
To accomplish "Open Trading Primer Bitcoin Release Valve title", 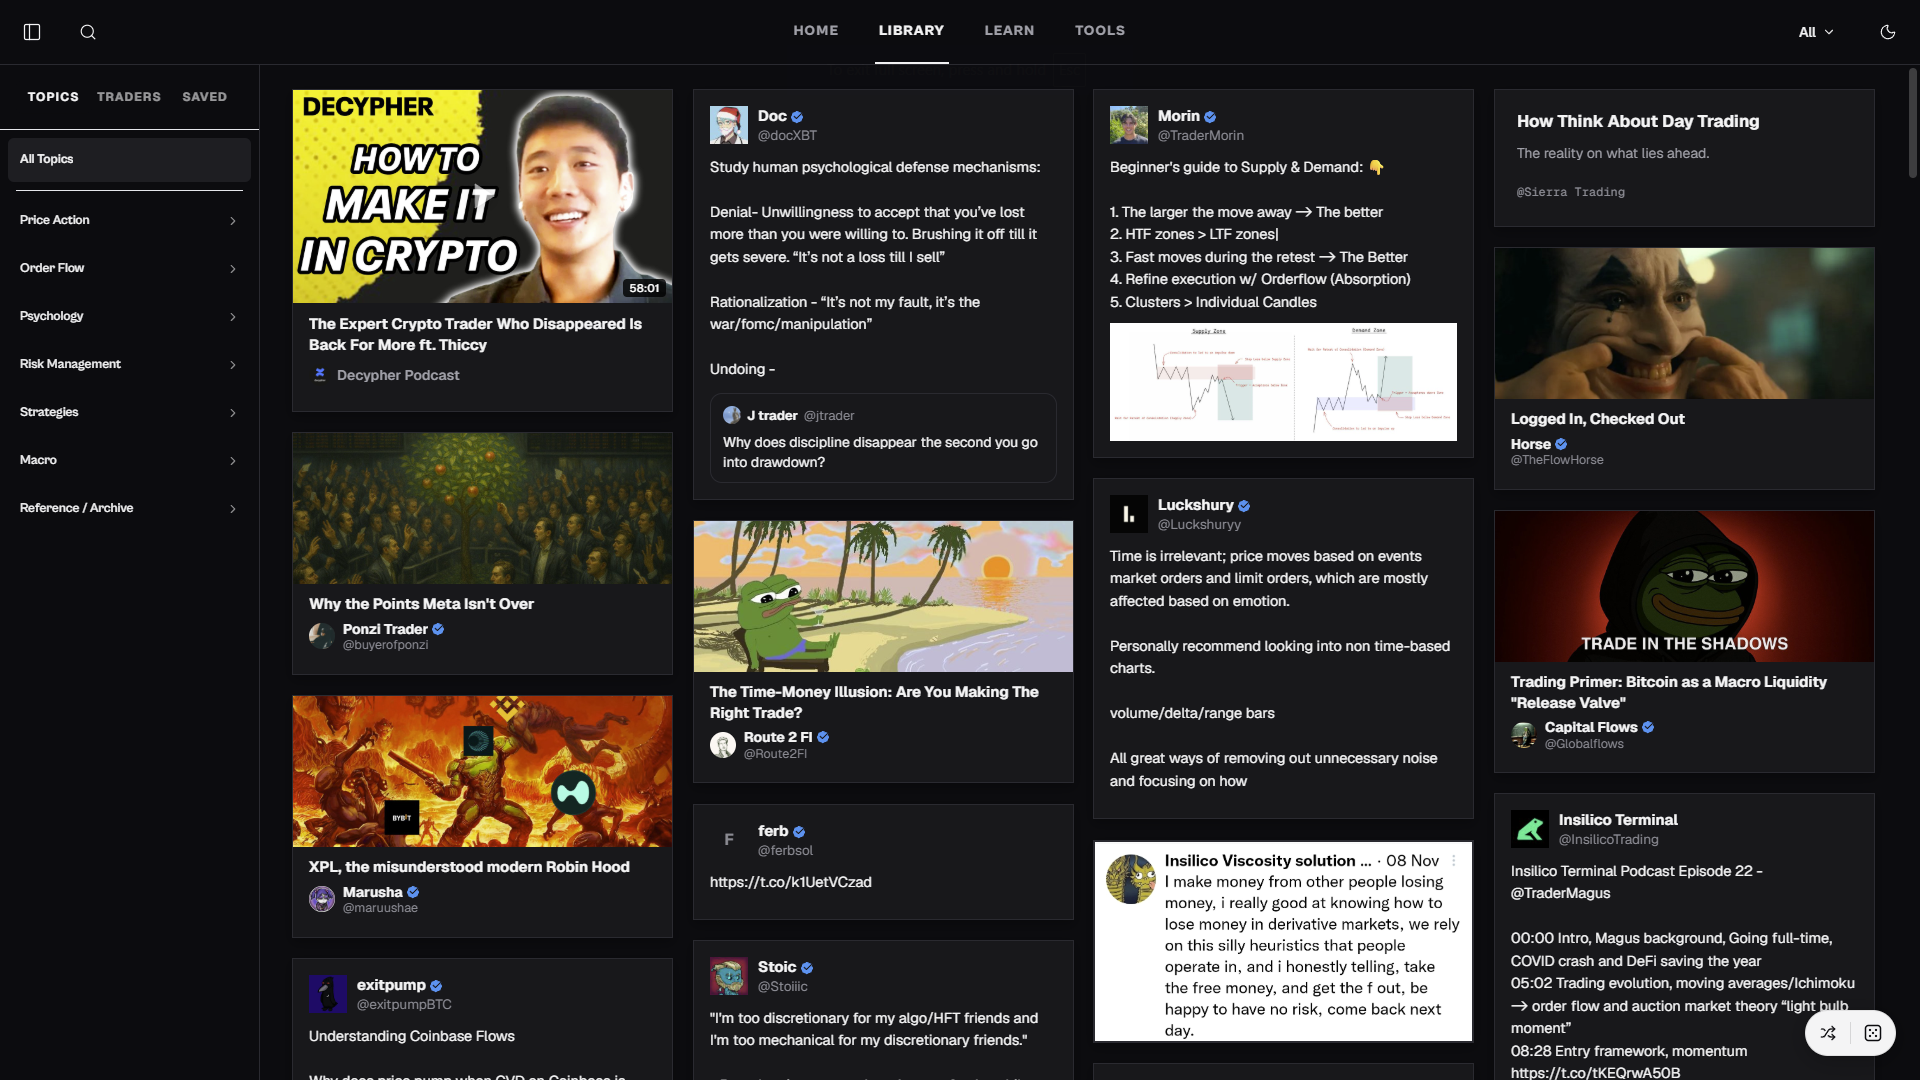I will pyautogui.click(x=1669, y=692).
